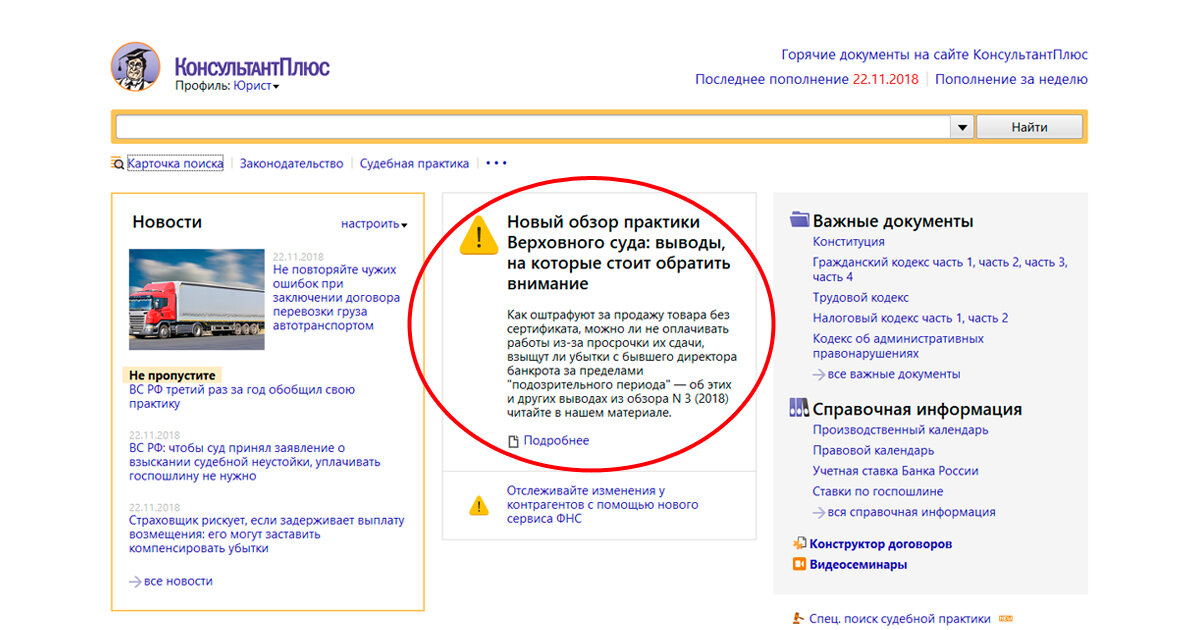Click все новости link

178,581
